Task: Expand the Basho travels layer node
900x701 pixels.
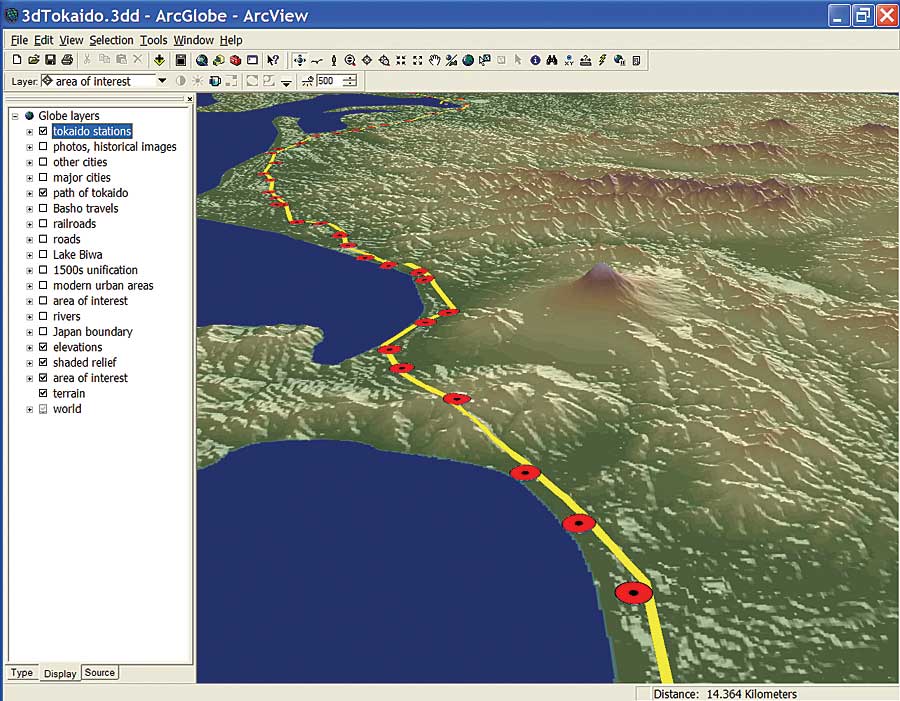Action: [29, 208]
